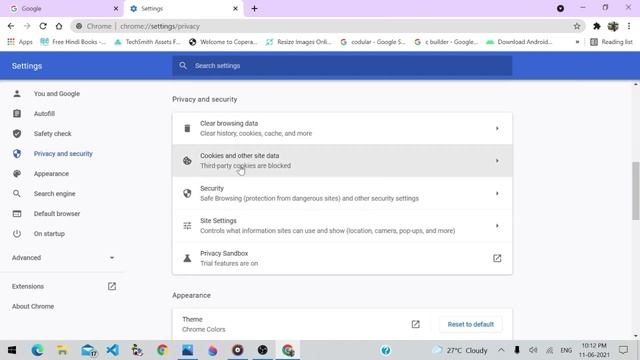
Task: Open Theme in Chrome Web Store icon
Action: click(x=416, y=324)
